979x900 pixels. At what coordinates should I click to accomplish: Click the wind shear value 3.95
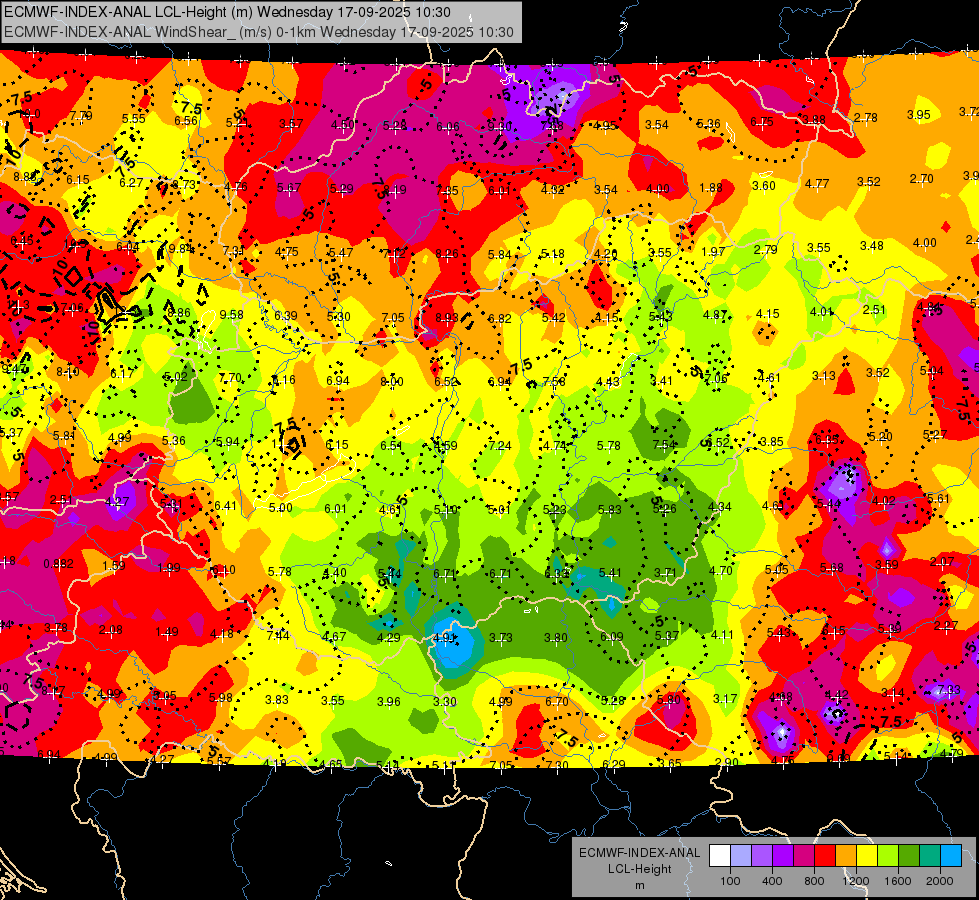tap(918, 115)
